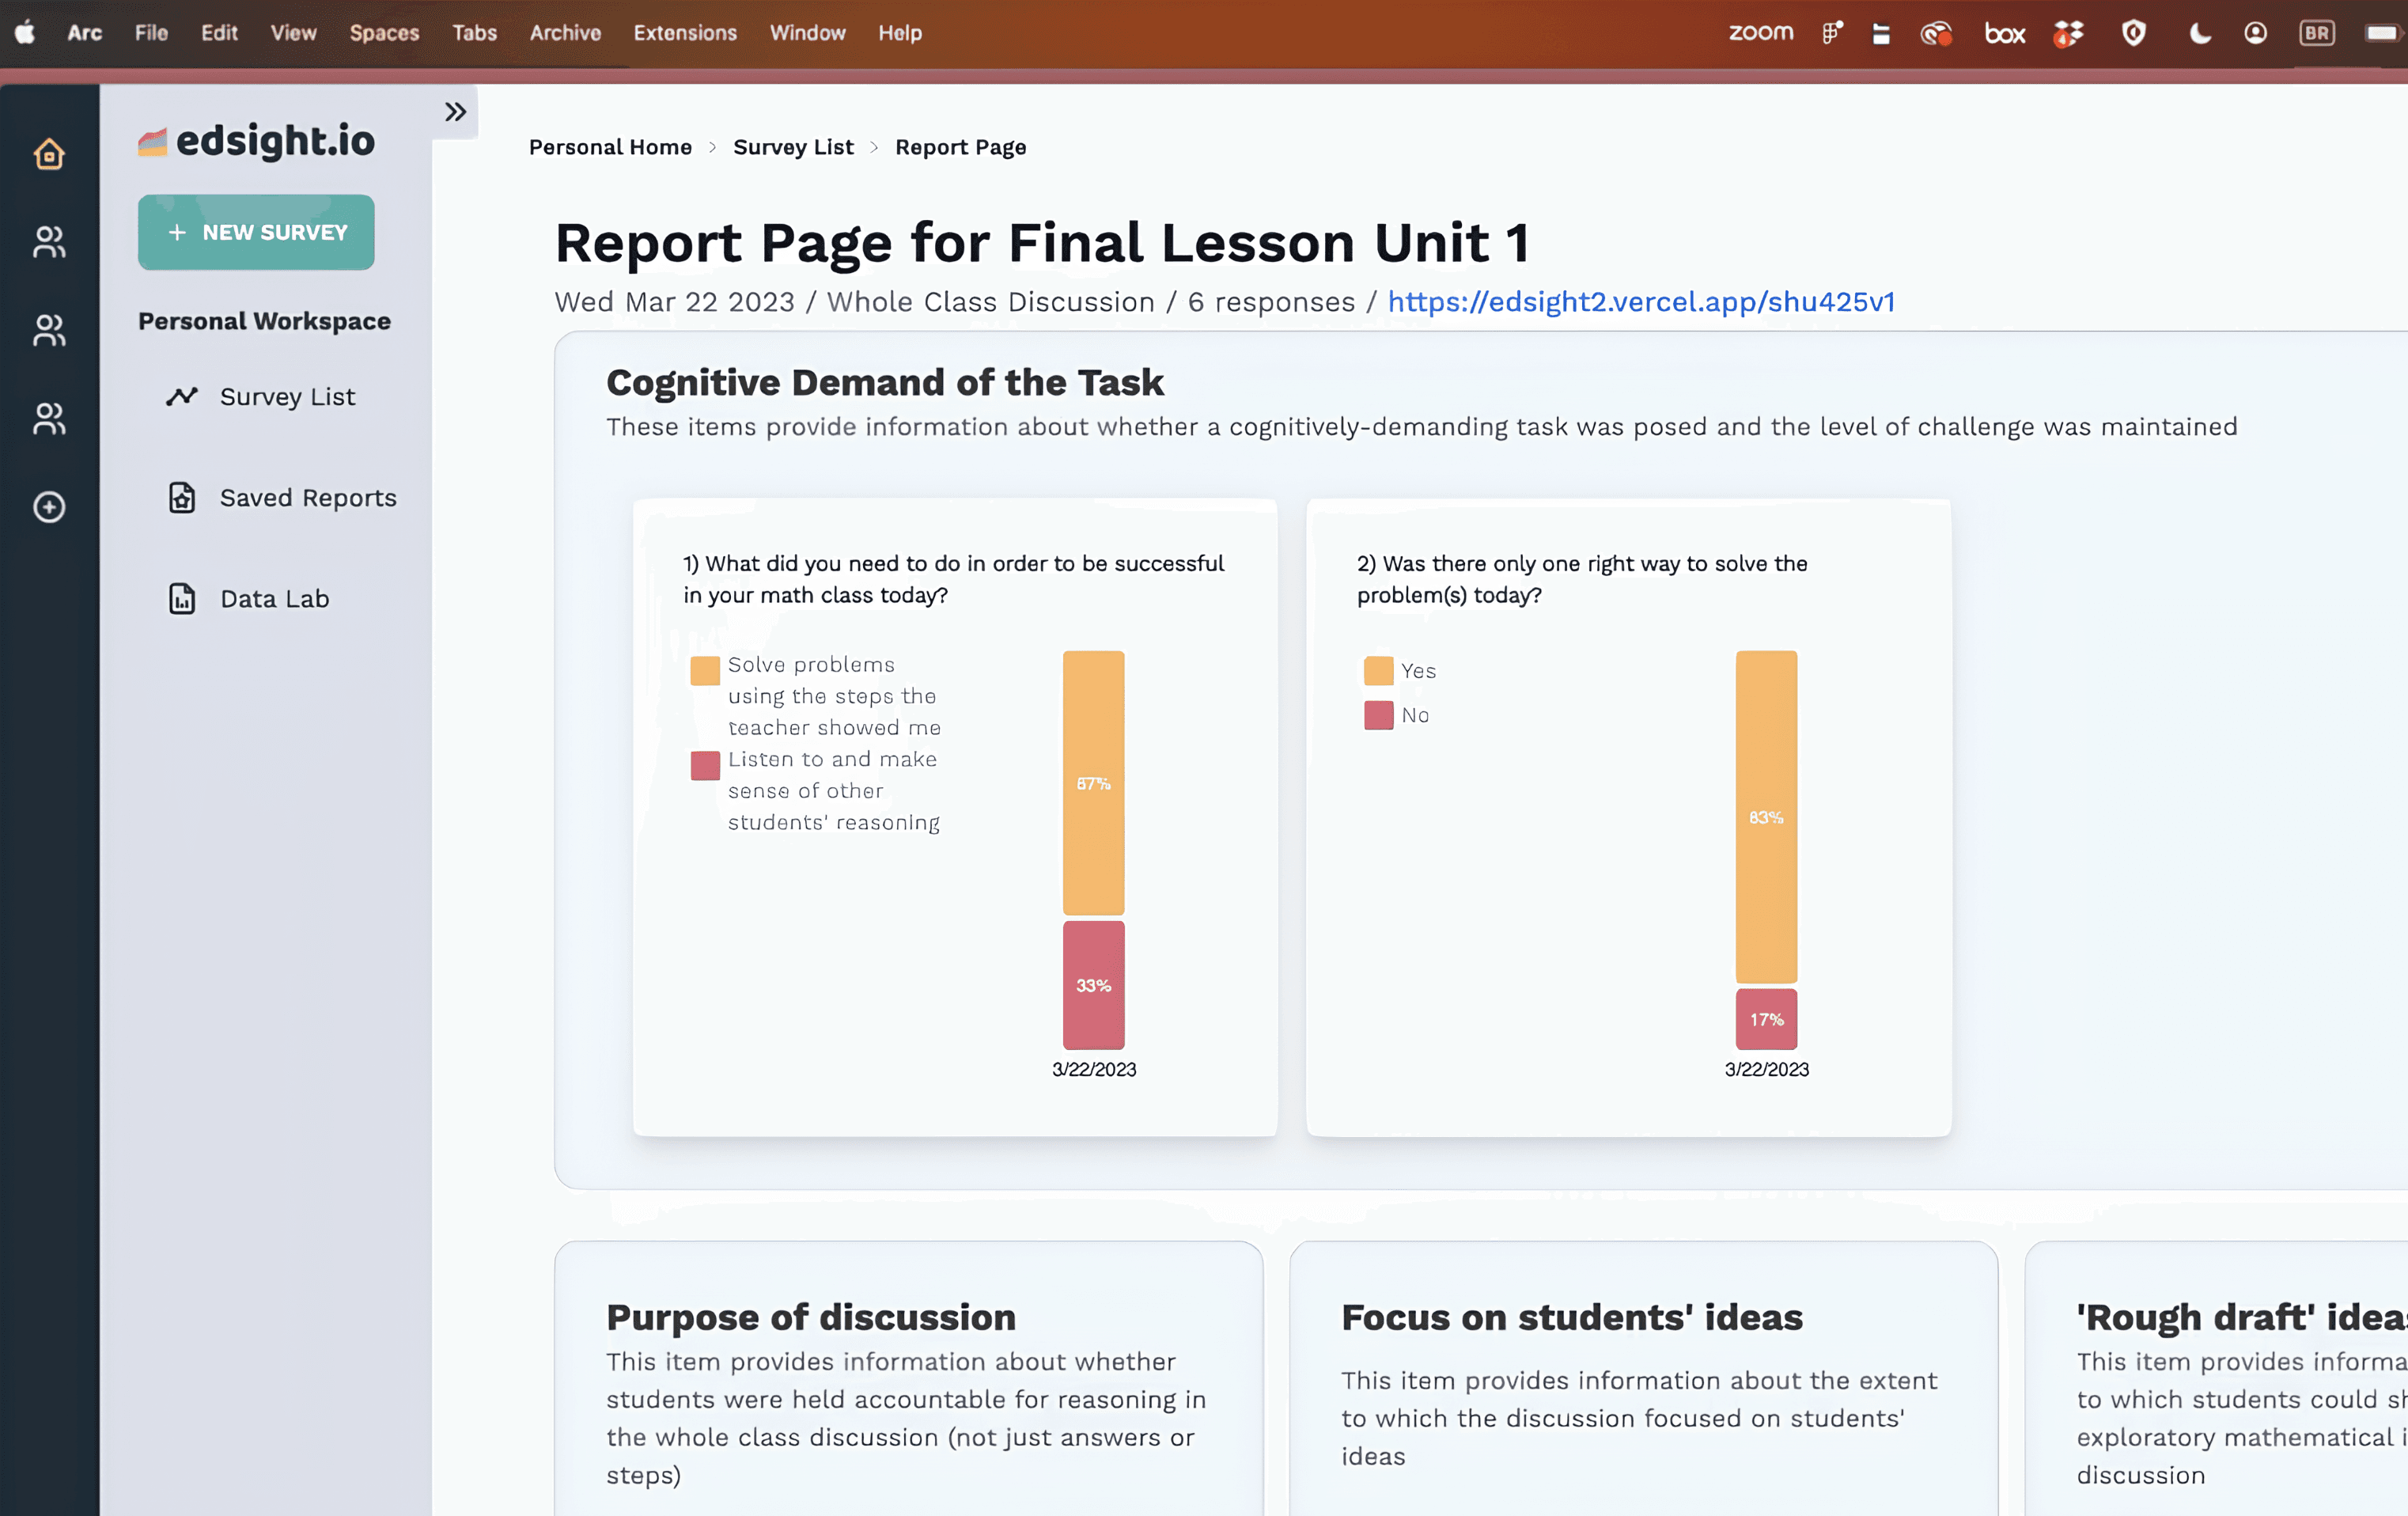Click the edsight.io logo
This screenshot has width=2408, height=1516.
pos(256,141)
